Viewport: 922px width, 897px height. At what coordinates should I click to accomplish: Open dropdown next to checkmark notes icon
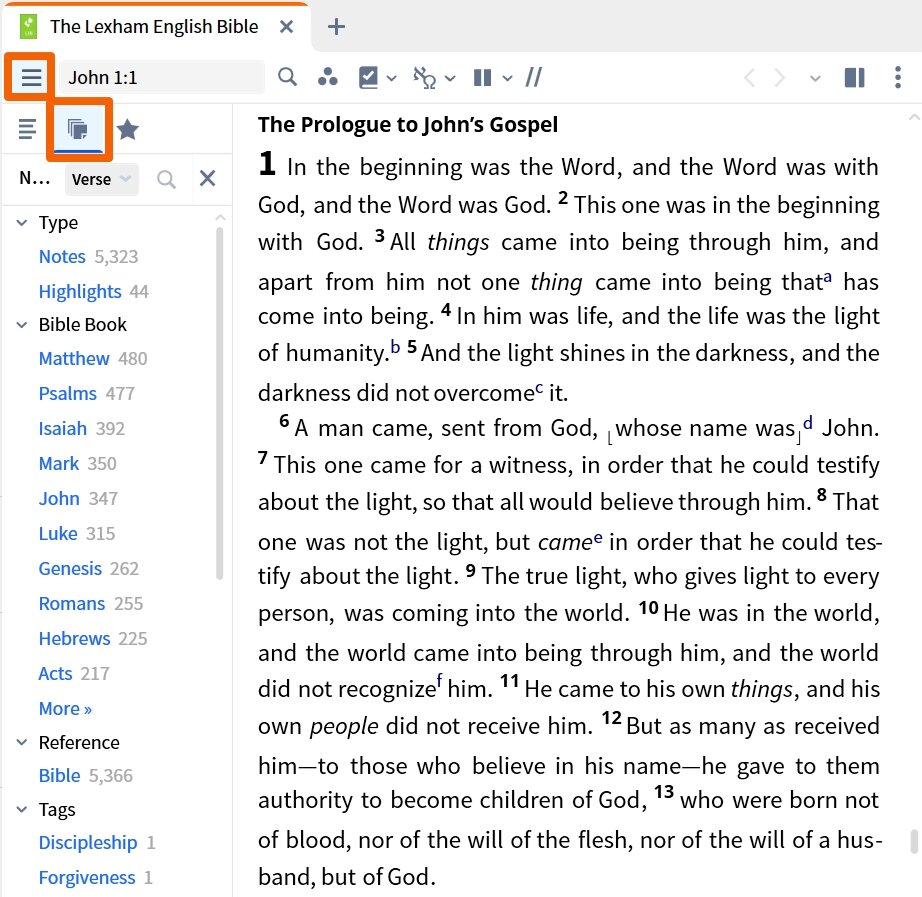coord(392,78)
